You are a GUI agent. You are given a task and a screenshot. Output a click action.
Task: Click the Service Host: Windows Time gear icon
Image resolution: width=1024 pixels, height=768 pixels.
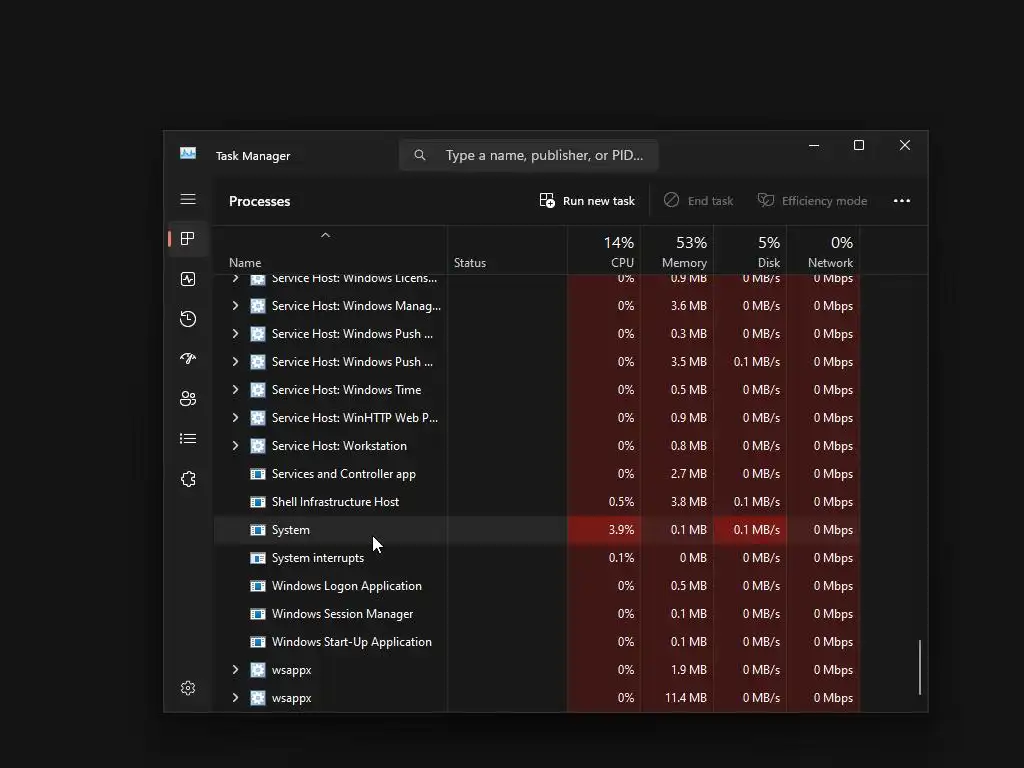click(258, 390)
